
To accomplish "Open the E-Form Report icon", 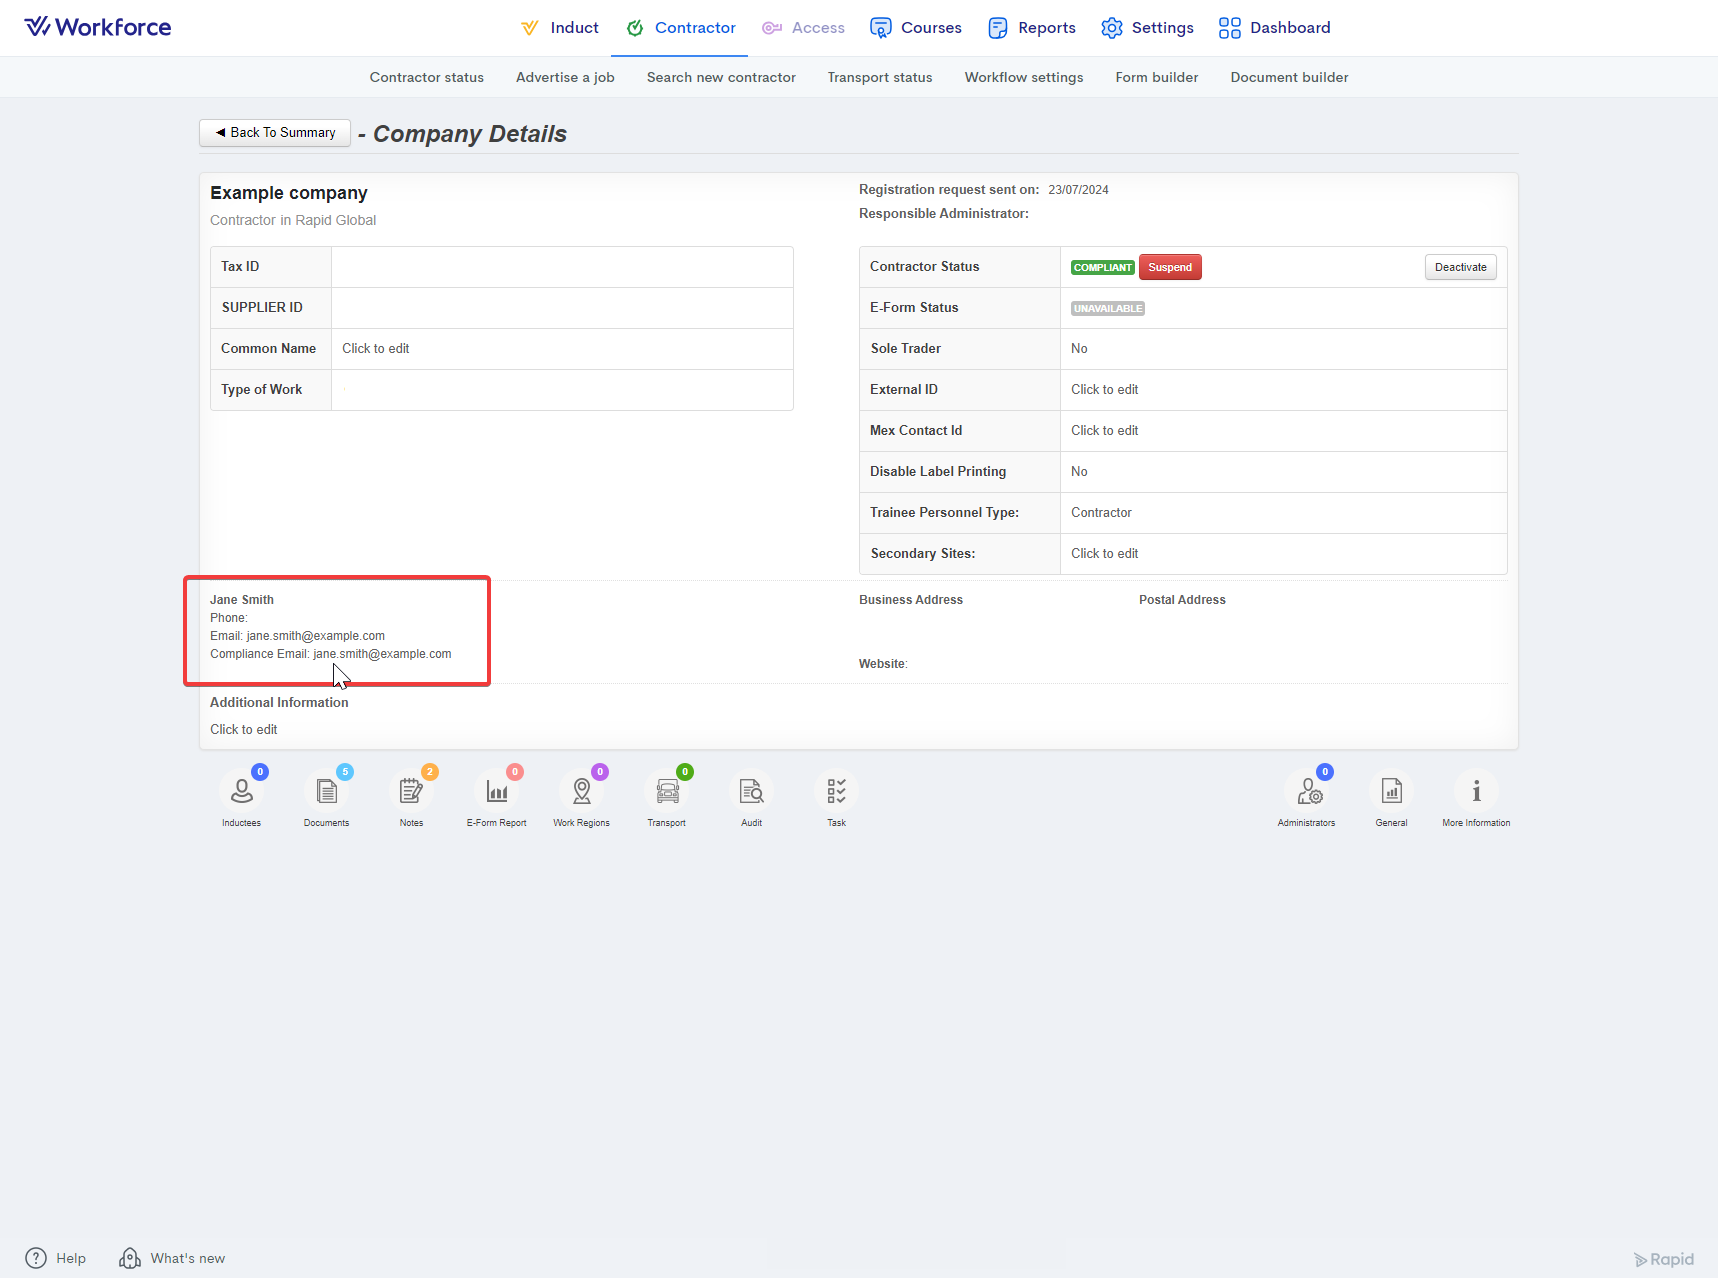I will point(496,792).
